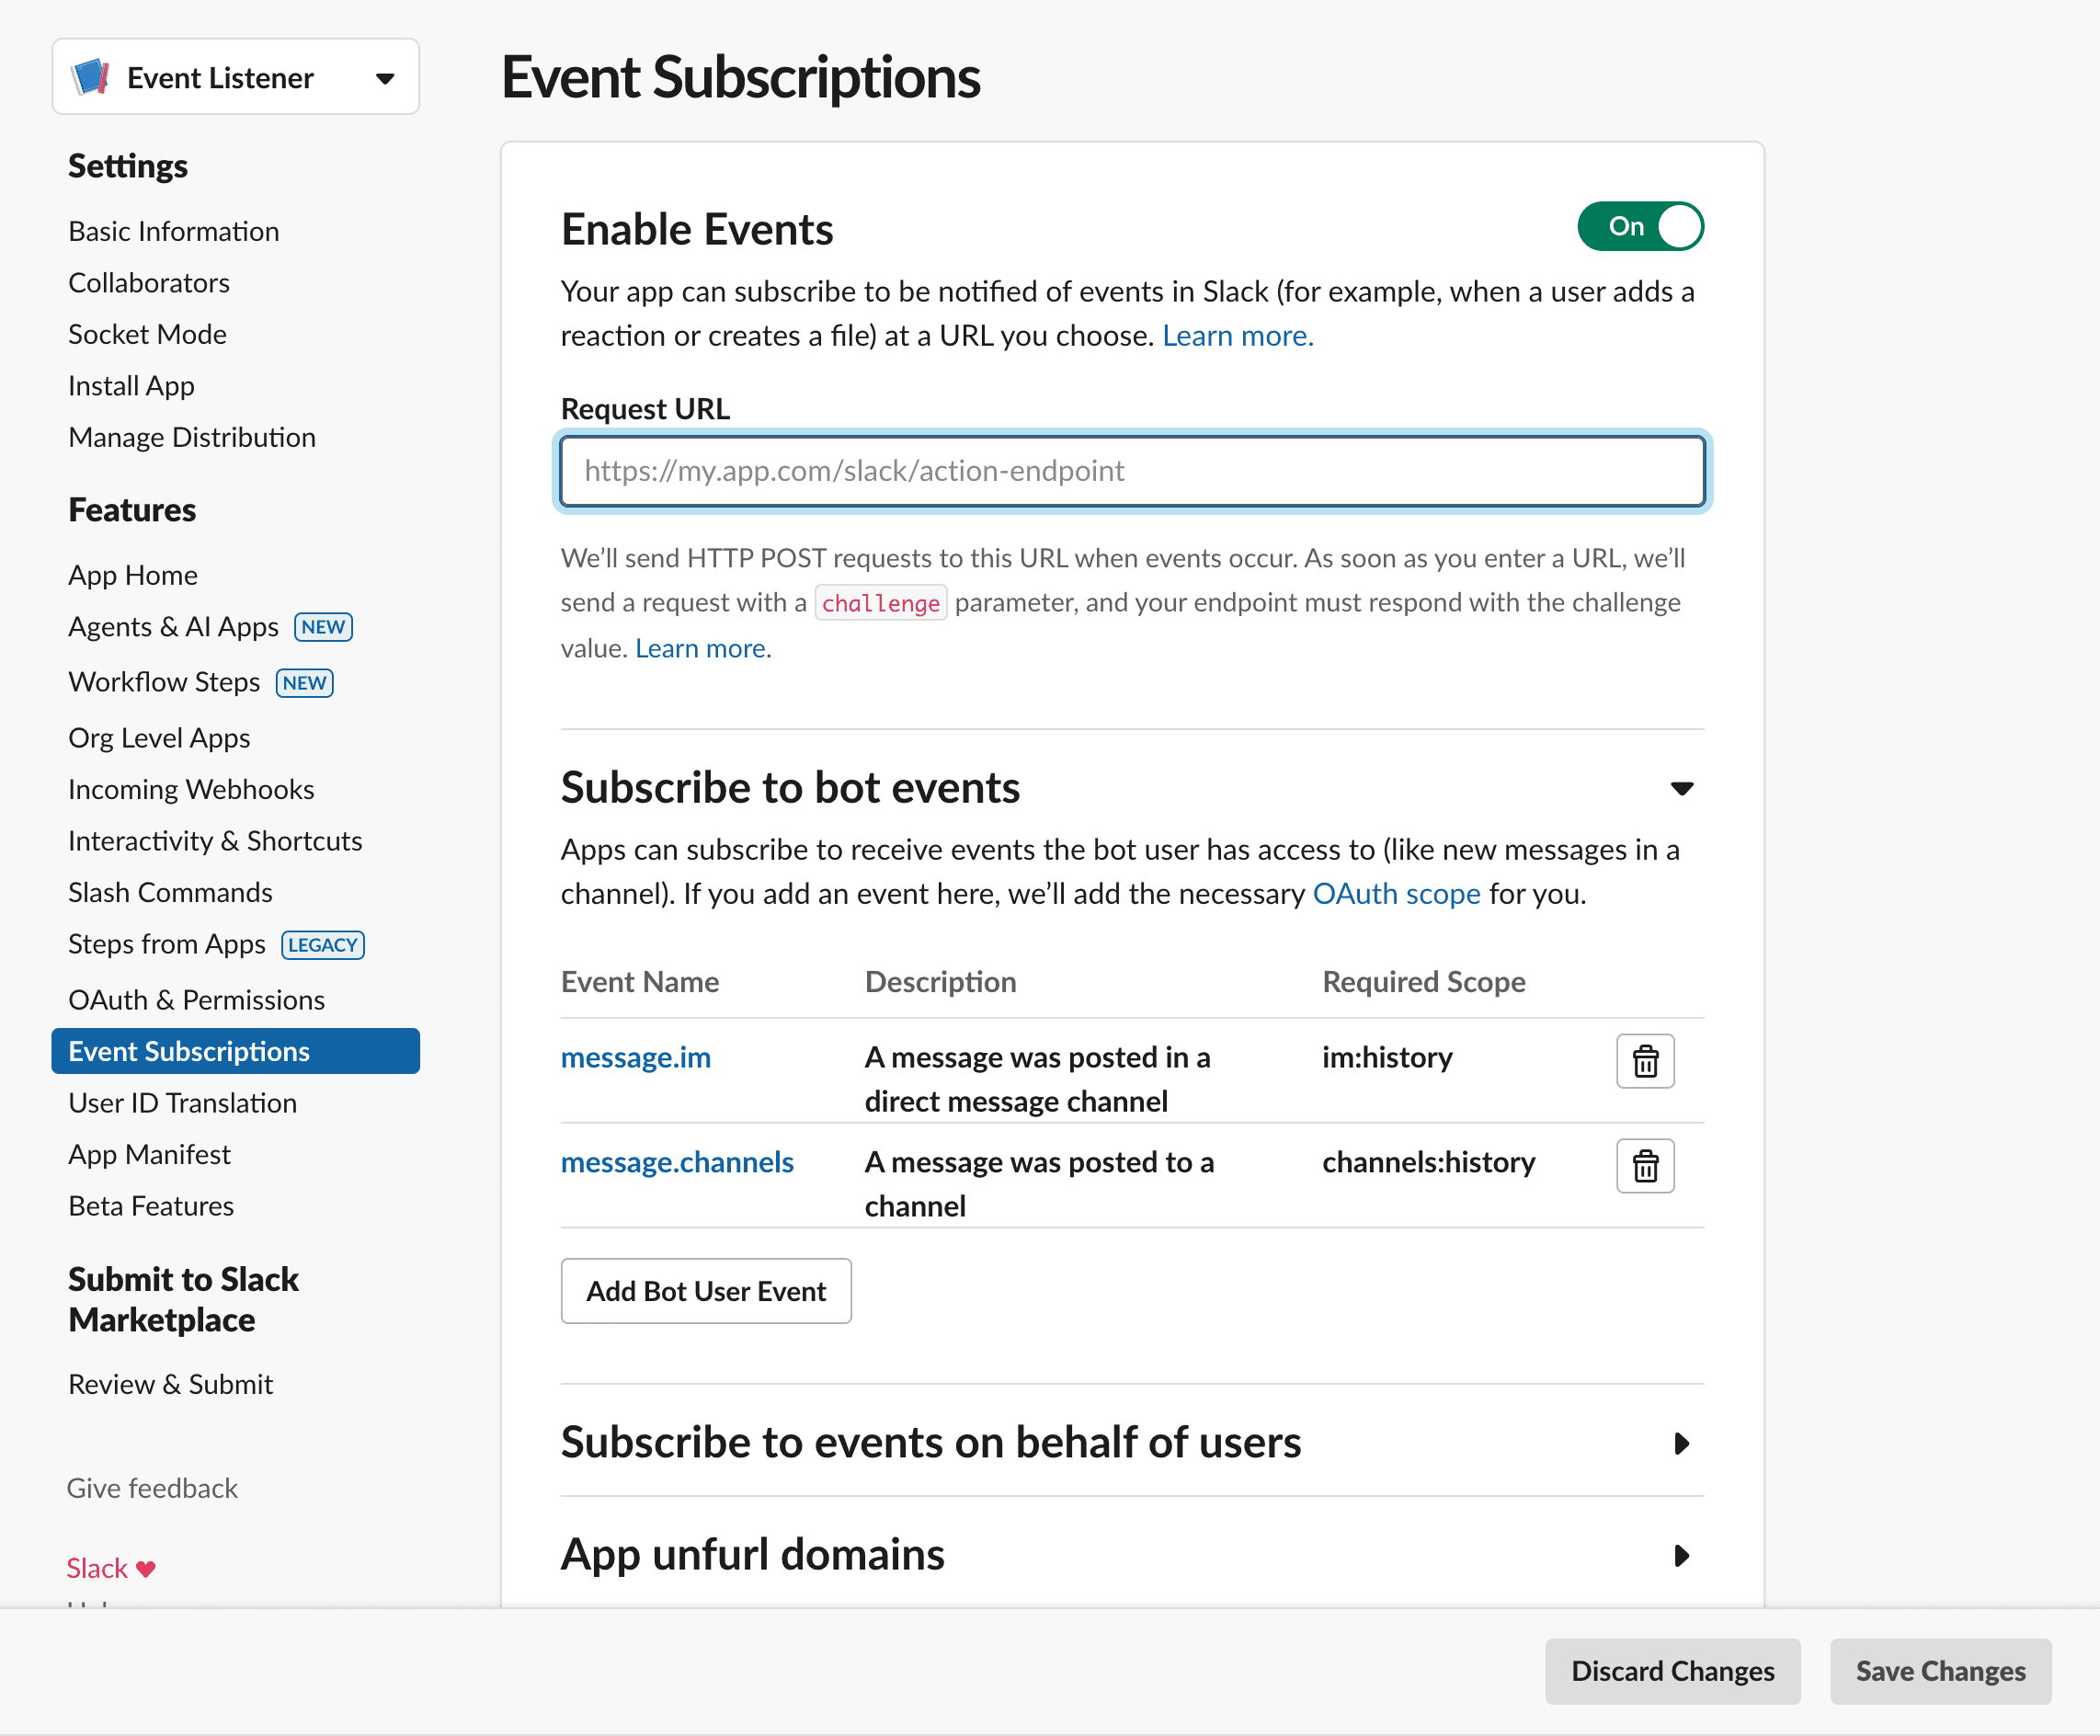This screenshot has height=1736, width=2100.
Task: Focus the Request URL input field
Action: [x=1132, y=471]
